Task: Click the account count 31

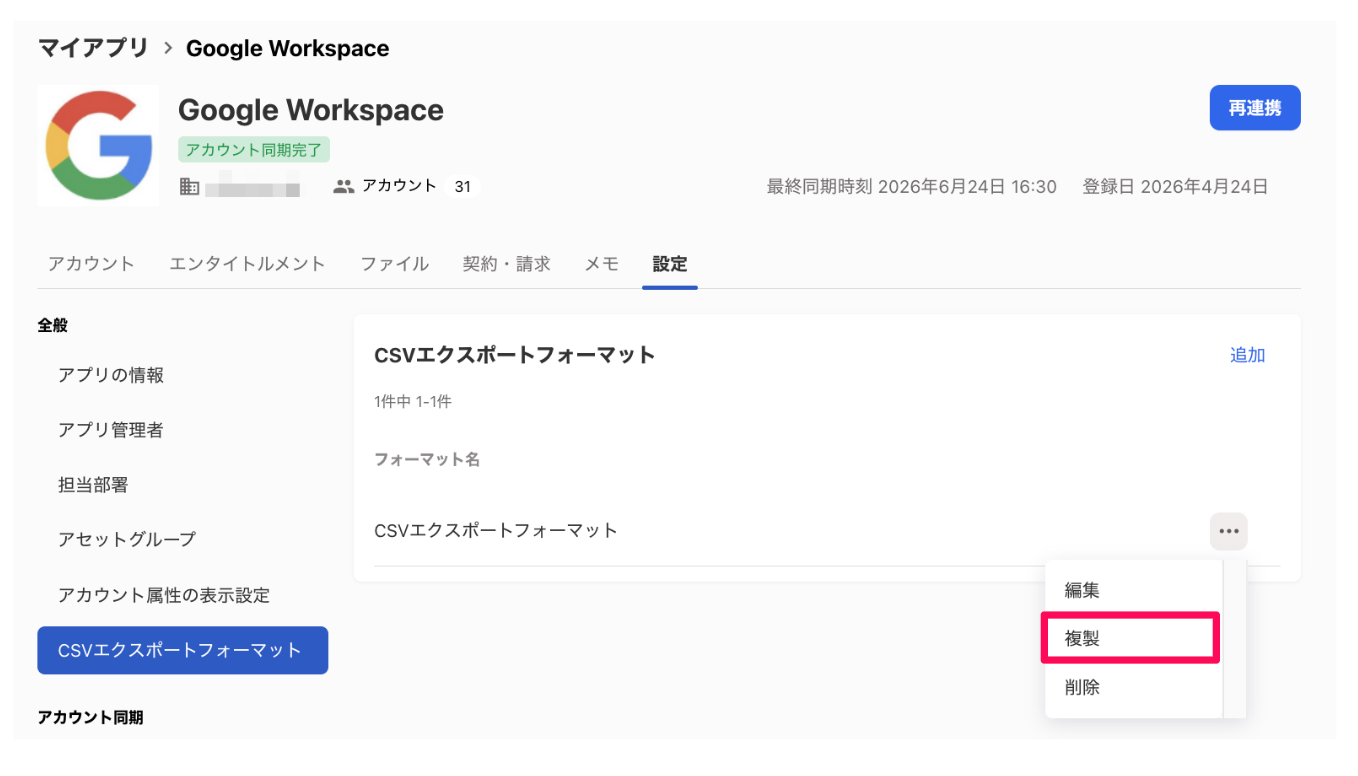Action: click(x=462, y=186)
